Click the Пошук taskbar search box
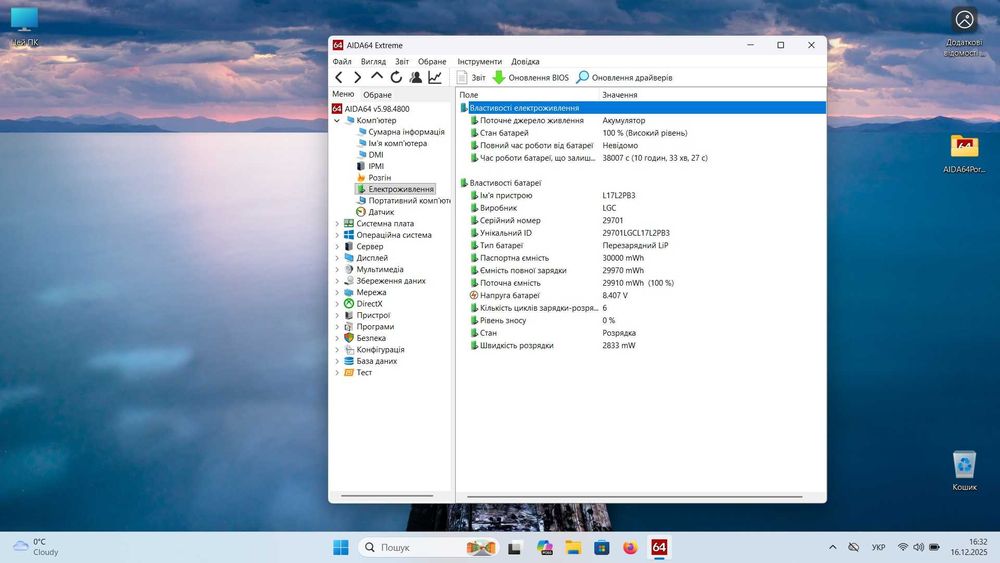1000x563 pixels. click(428, 547)
